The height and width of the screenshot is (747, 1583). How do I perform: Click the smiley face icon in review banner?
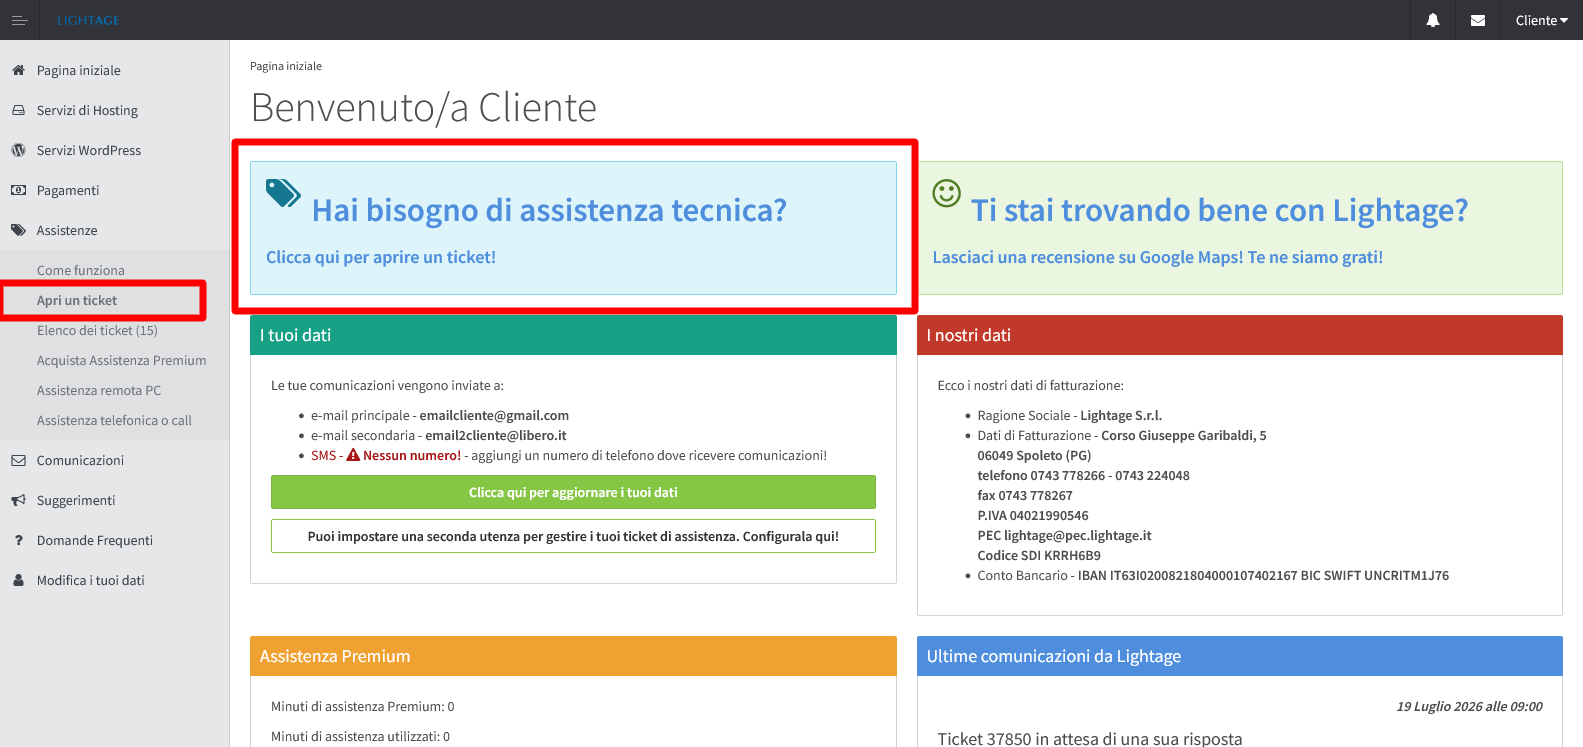click(946, 192)
